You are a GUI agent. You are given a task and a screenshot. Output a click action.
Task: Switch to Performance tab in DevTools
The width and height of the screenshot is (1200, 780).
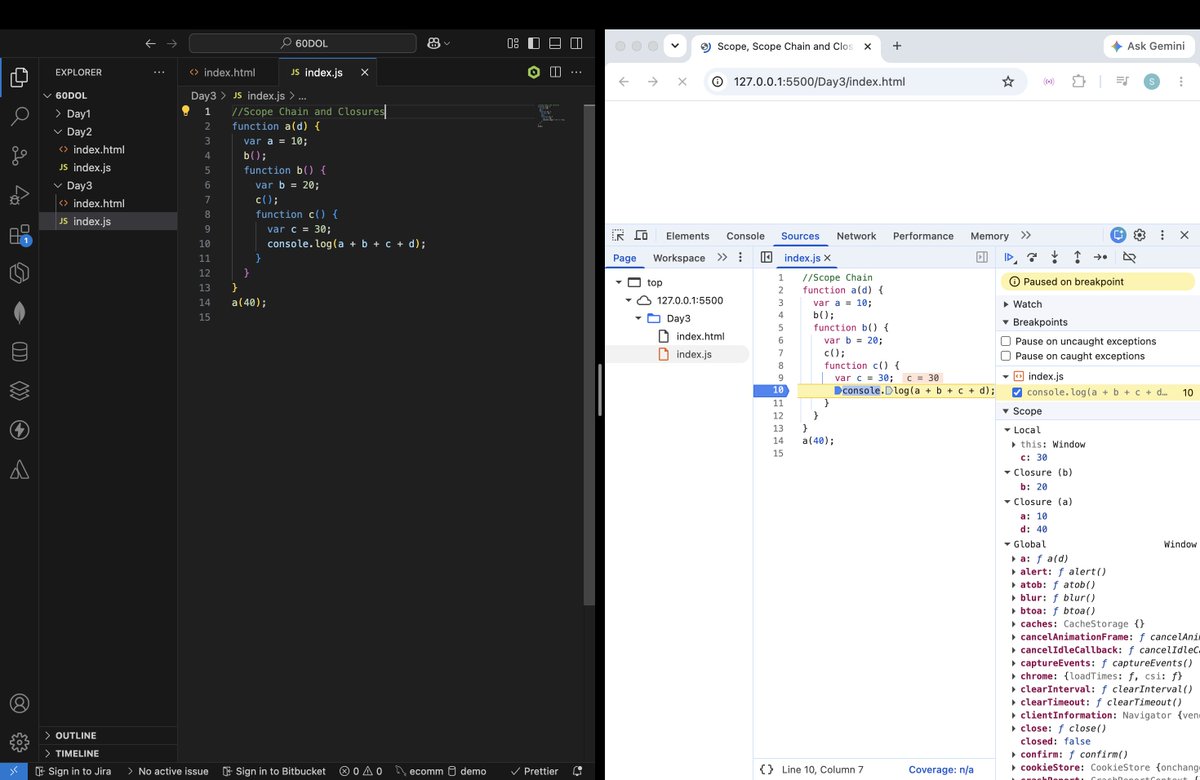click(x=923, y=236)
